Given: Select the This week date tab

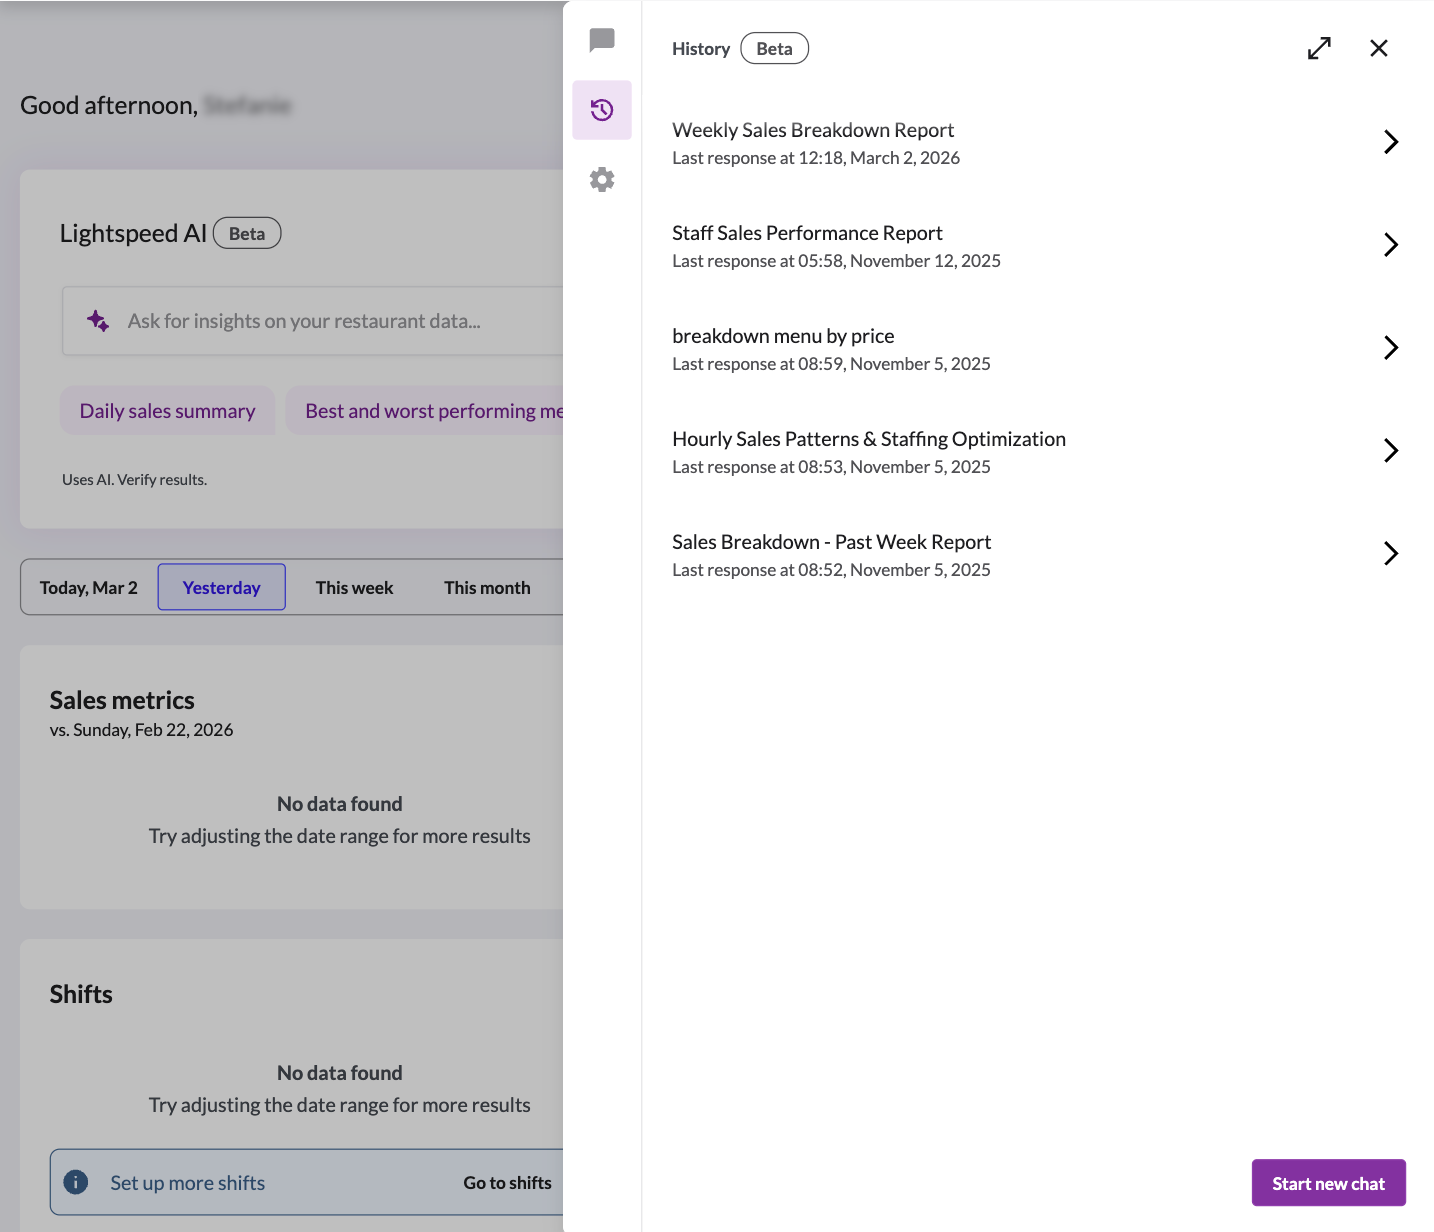Looking at the screenshot, I should (x=354, y=587).
